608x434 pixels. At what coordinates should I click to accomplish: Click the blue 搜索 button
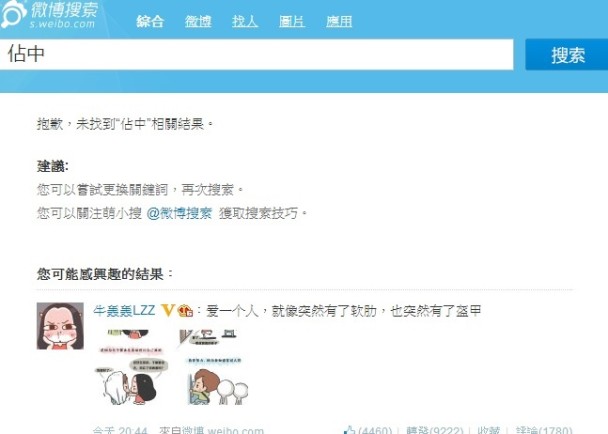567,55
